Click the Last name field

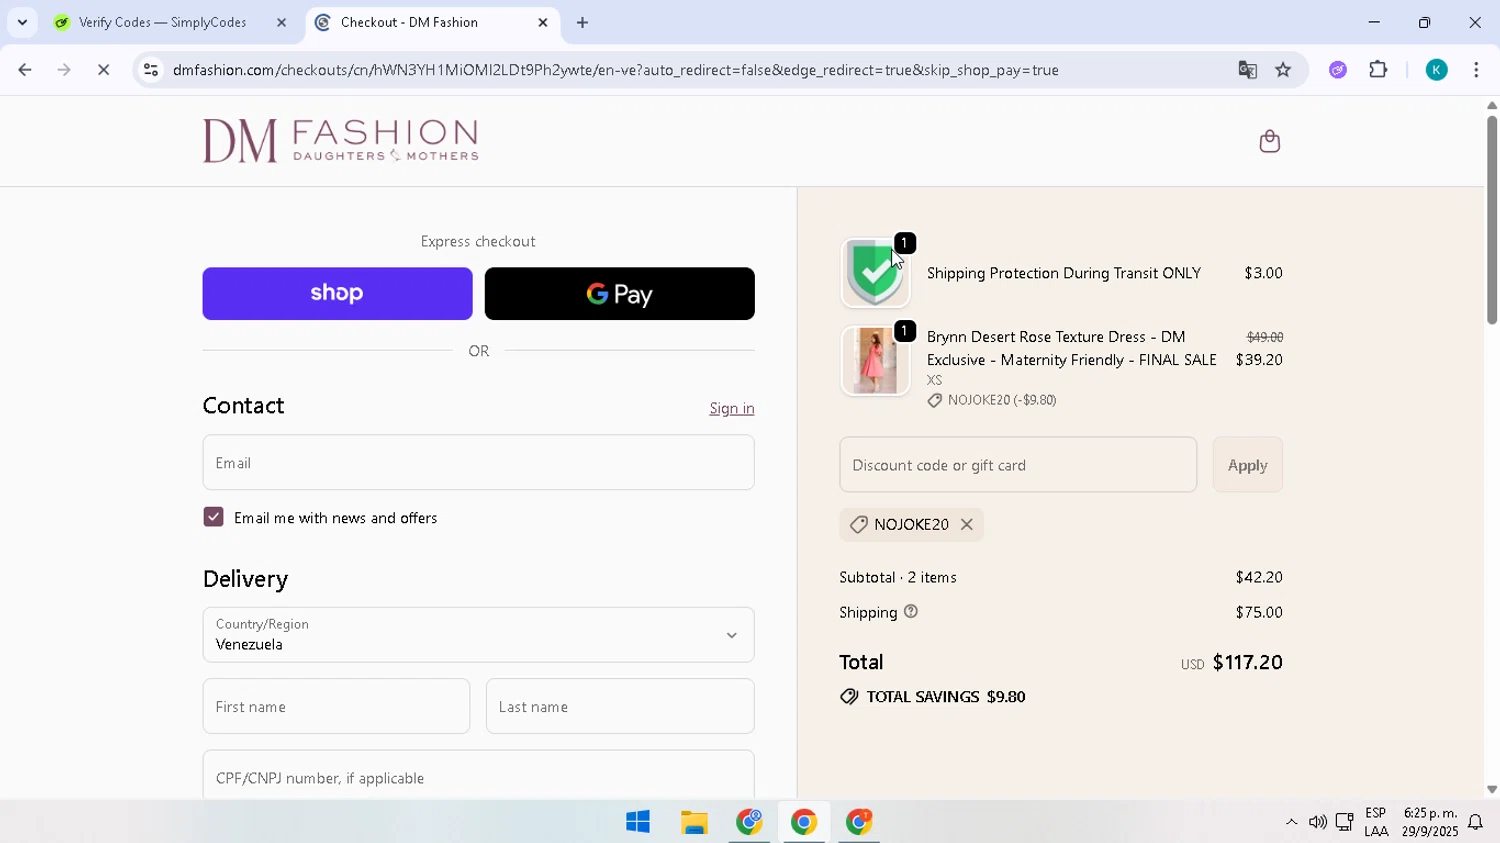coord(620,707)
